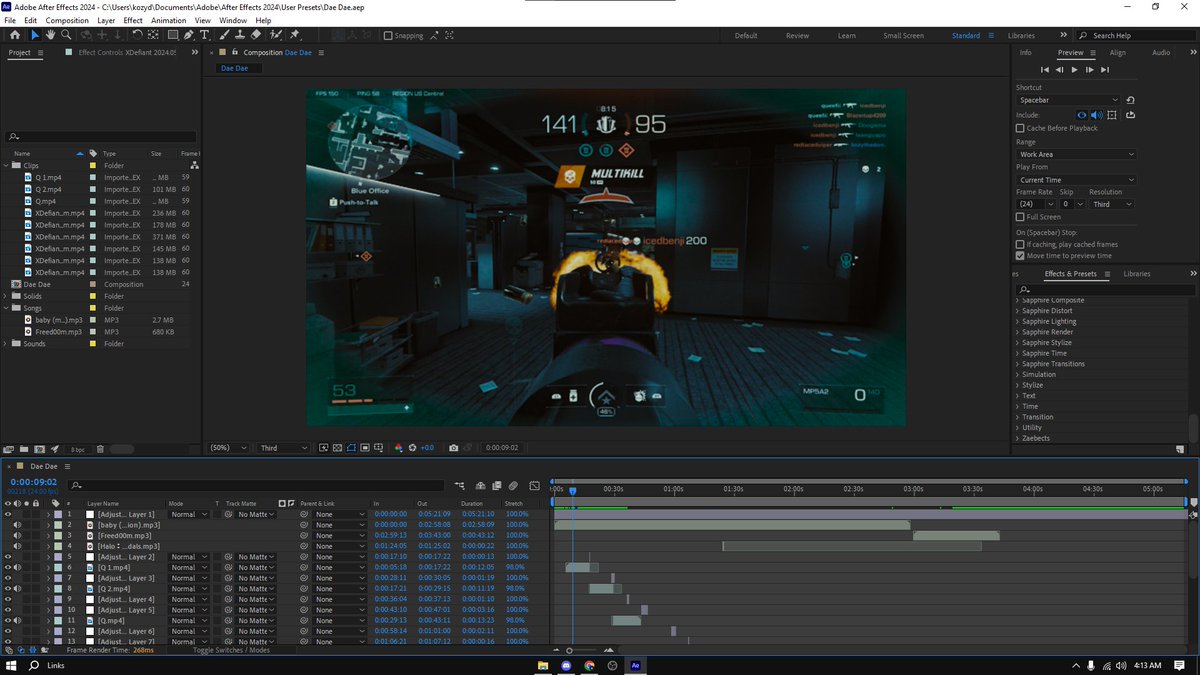The width and height of the screenshot is (1200, 675).
Task: Click the Dae Dae breadcrumb in viewer
Action: click(x=234, y=68)
